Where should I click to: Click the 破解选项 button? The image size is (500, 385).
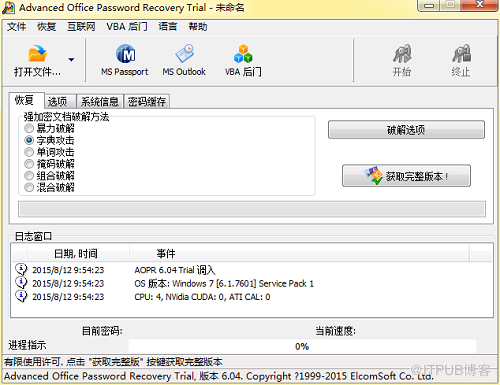click(x=406, y=130)
